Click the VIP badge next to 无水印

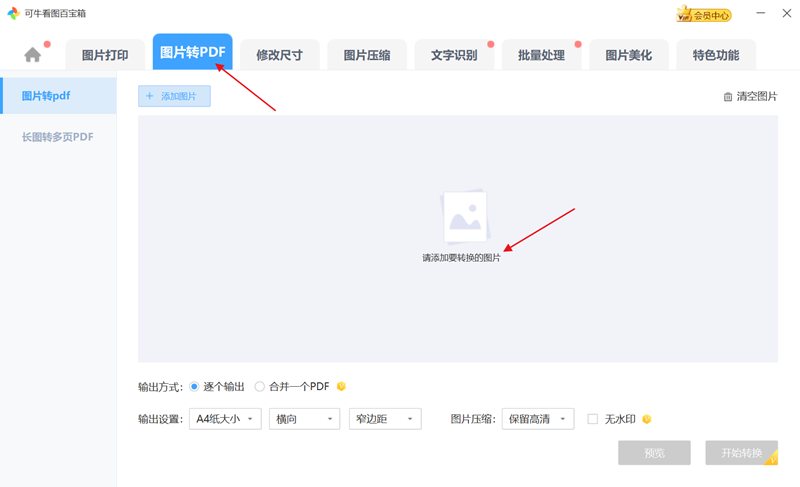(646, 419)
